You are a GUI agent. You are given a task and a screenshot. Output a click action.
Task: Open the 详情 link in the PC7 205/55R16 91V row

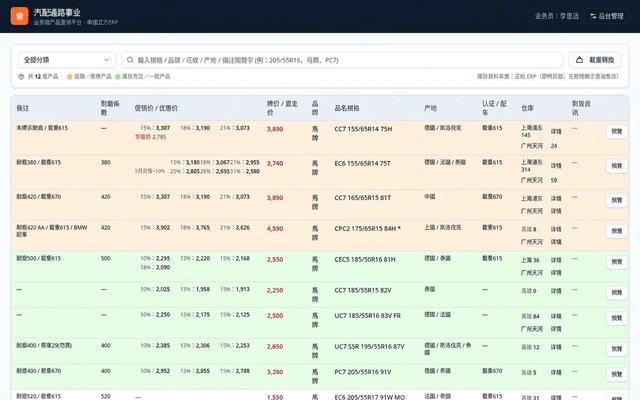[556, 373]
